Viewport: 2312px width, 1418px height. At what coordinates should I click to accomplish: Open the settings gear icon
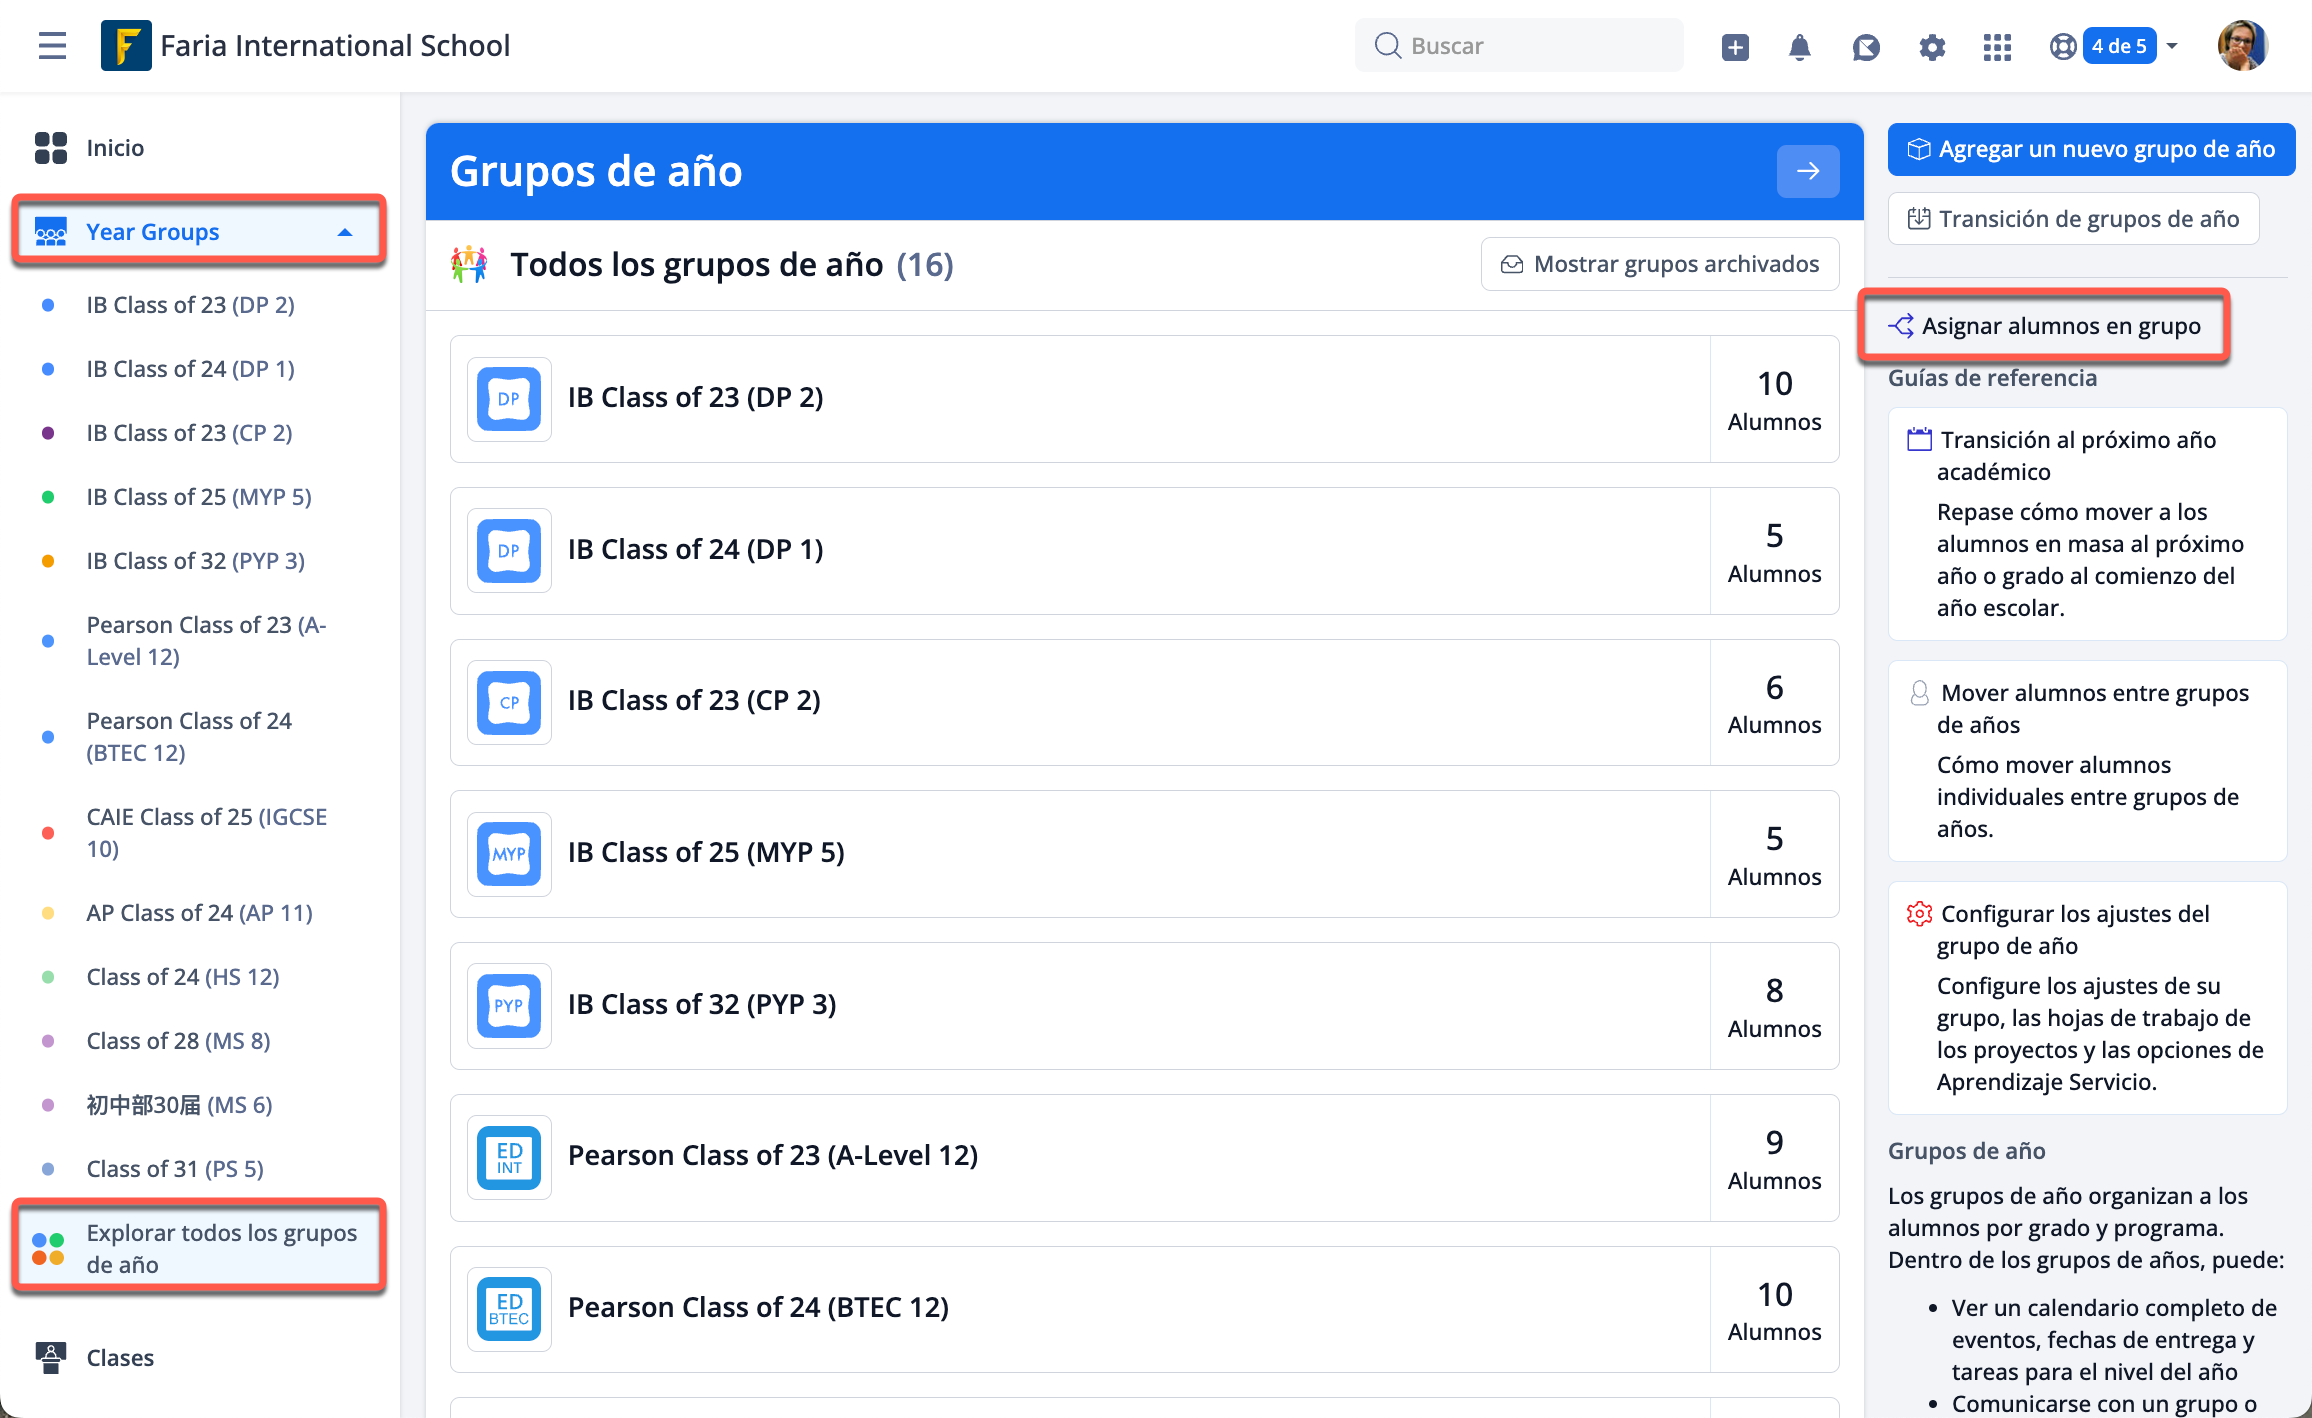pyautogui.click(x=1932, y=47)
